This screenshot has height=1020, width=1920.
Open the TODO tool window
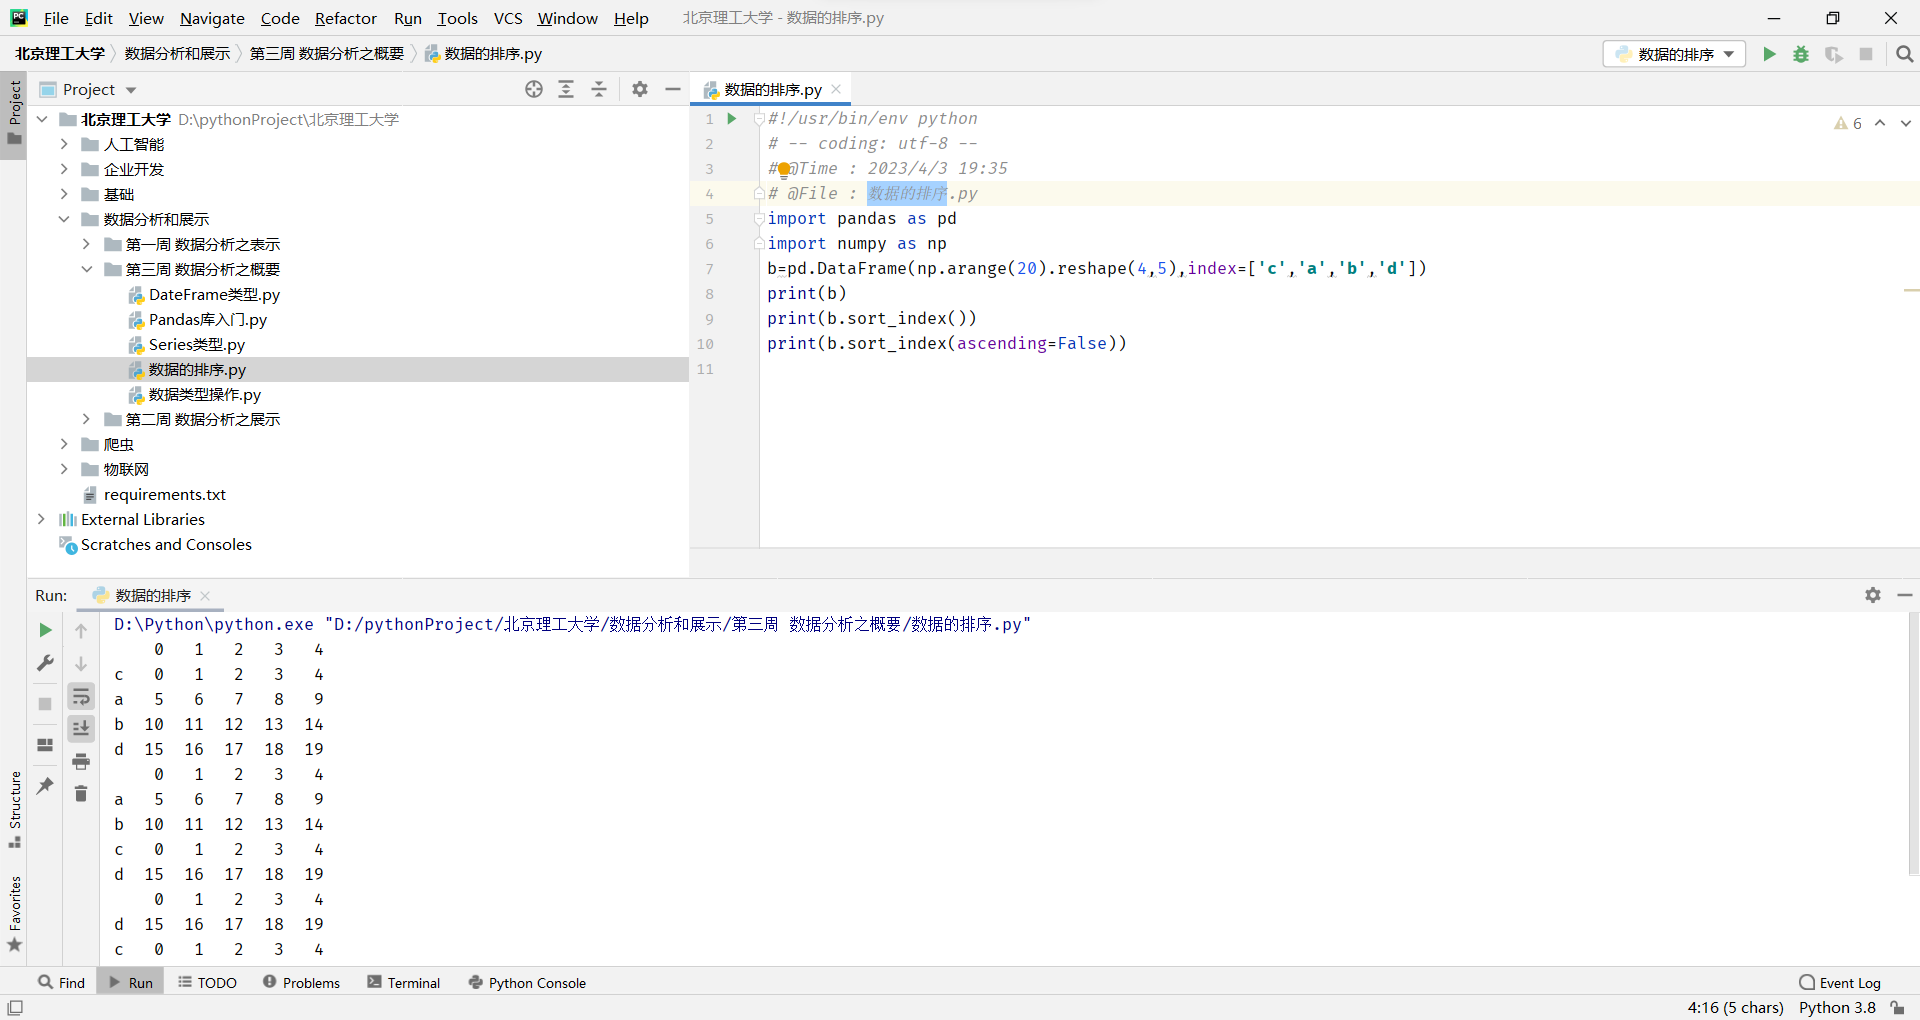tap(208, 983)
